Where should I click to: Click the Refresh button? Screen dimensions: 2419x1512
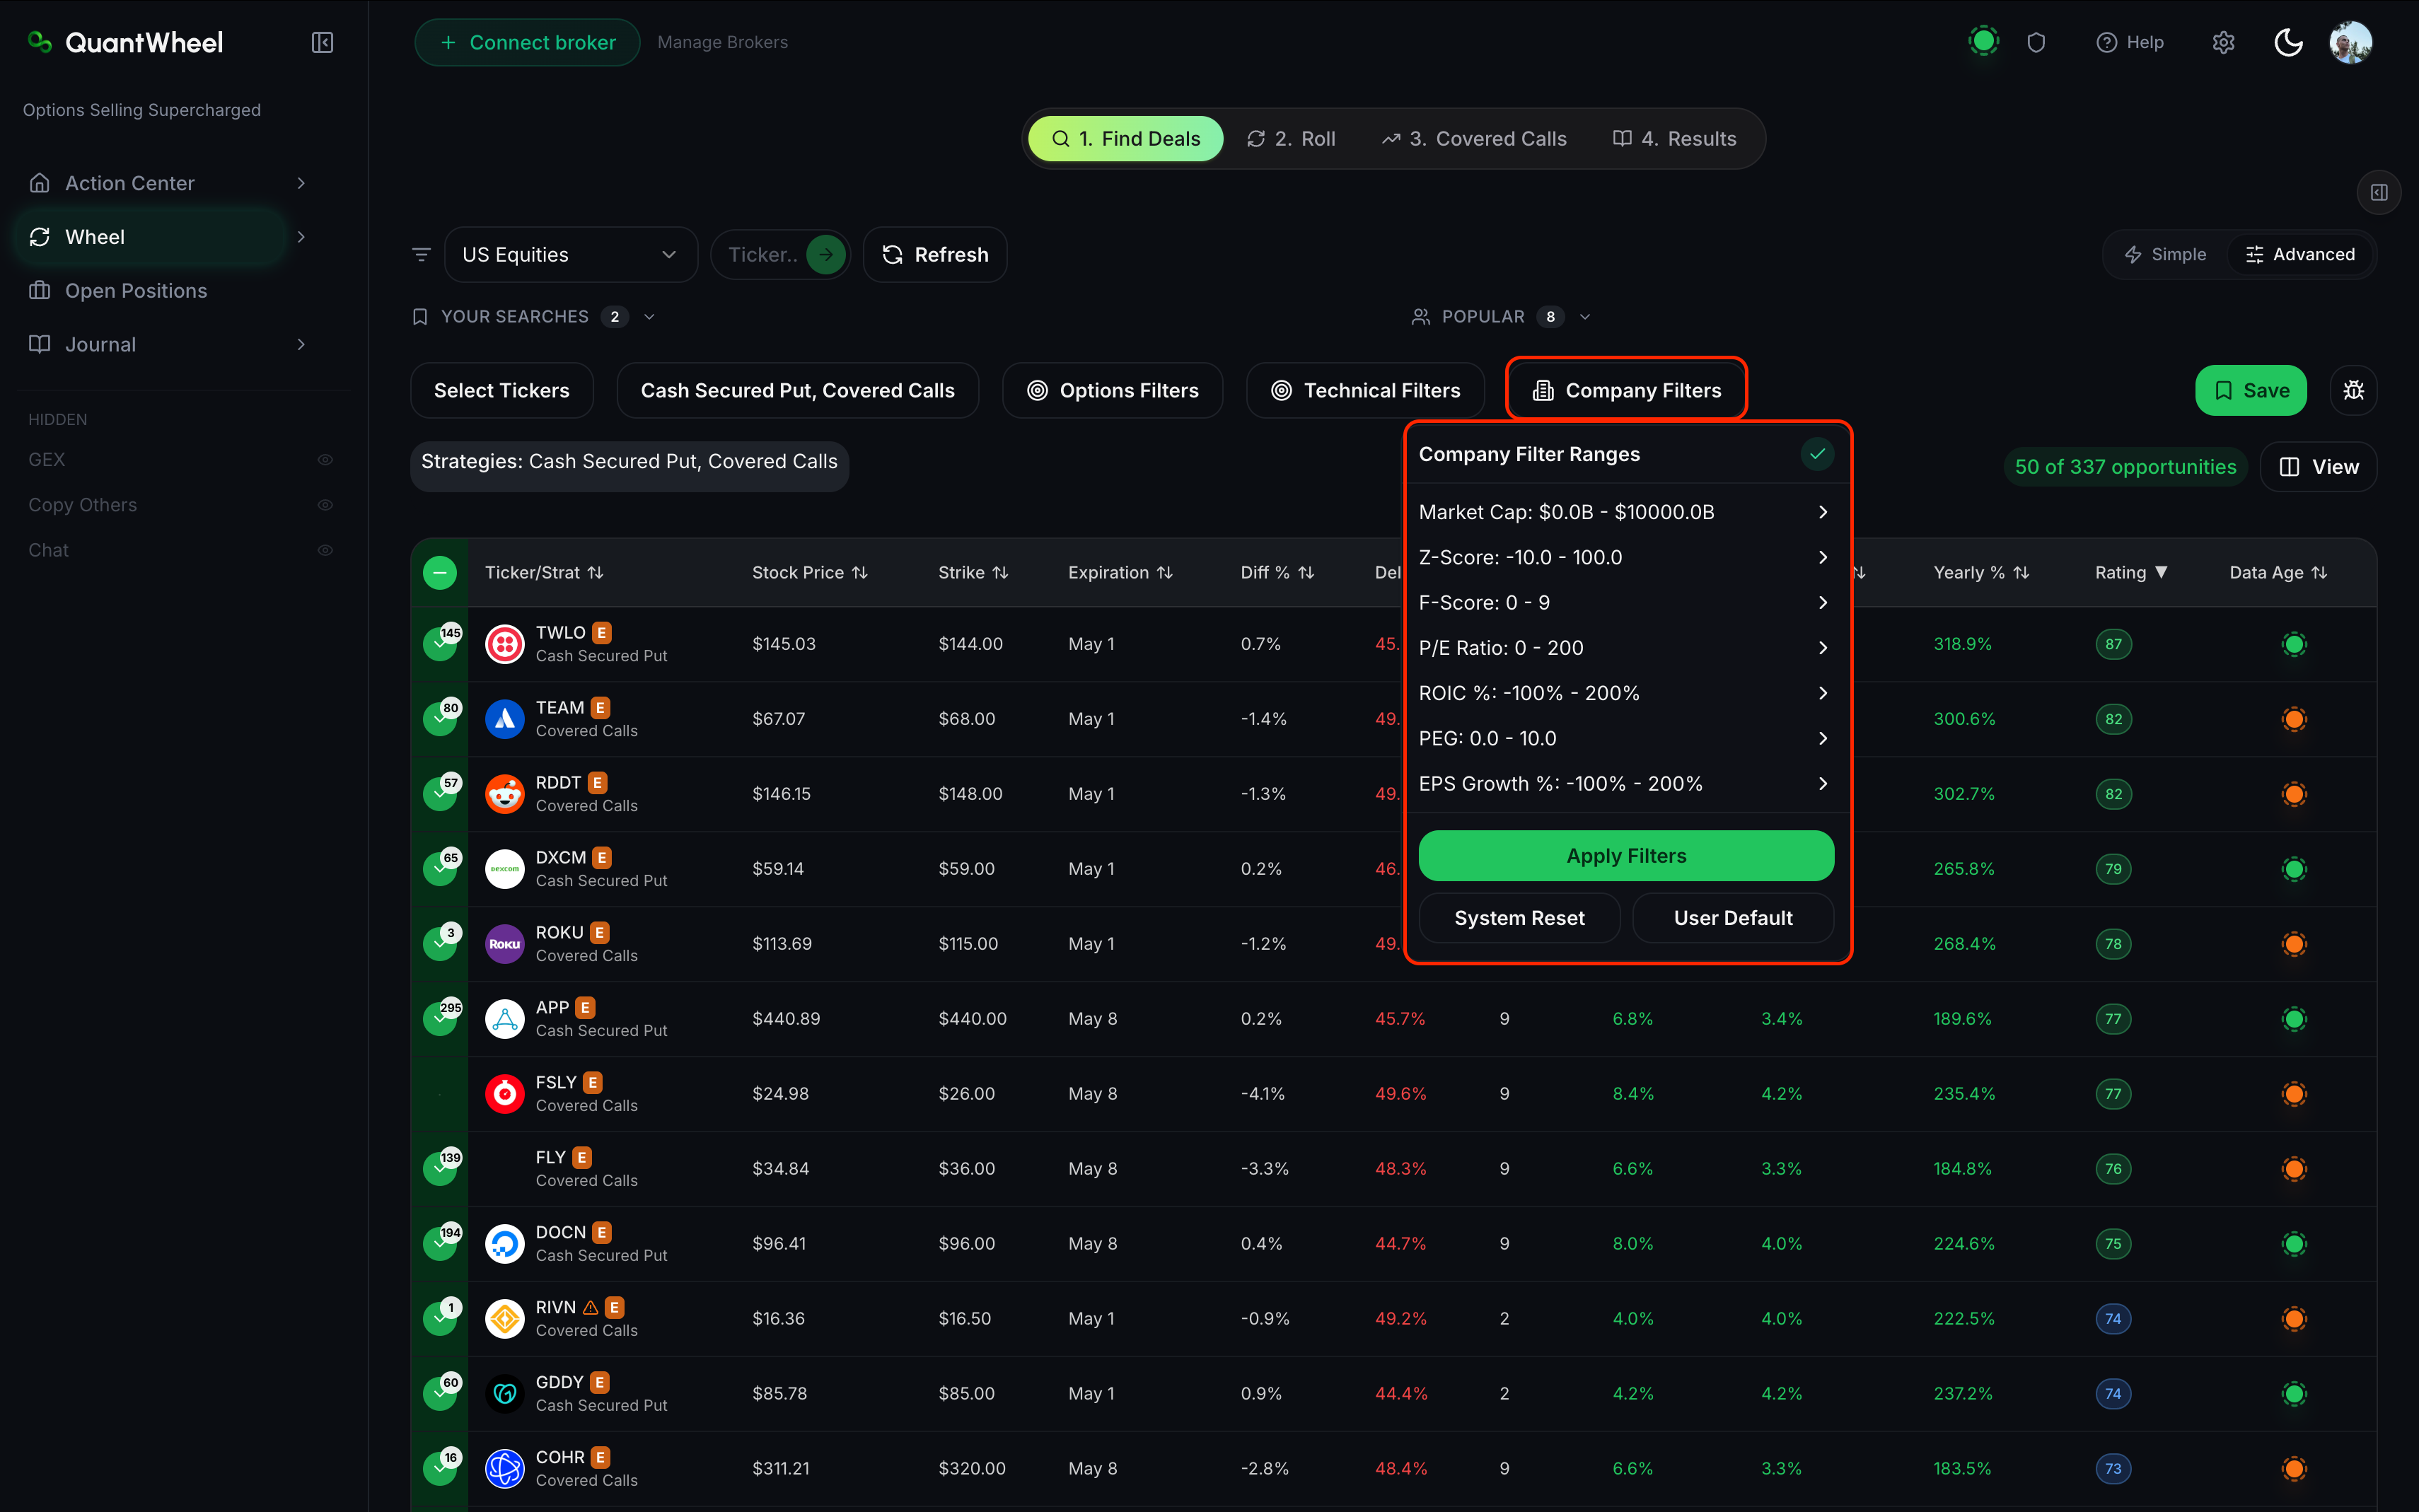pyautogui.click(x=934, y=254)
